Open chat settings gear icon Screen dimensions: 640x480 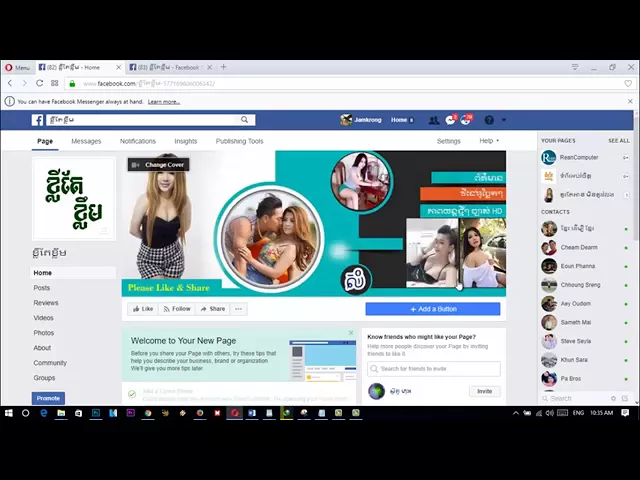click(613, 398)
